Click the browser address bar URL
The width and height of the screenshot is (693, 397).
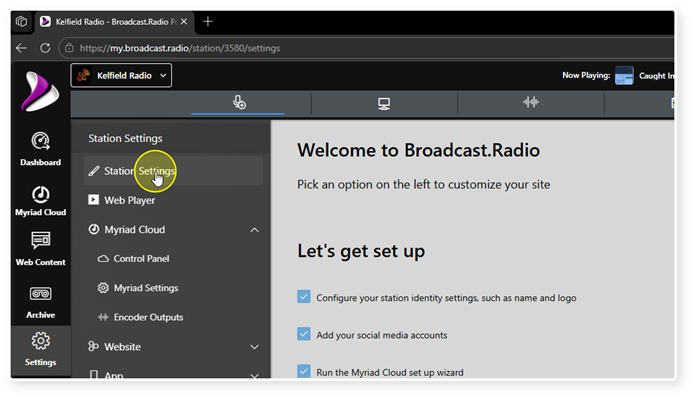point(180,48)
